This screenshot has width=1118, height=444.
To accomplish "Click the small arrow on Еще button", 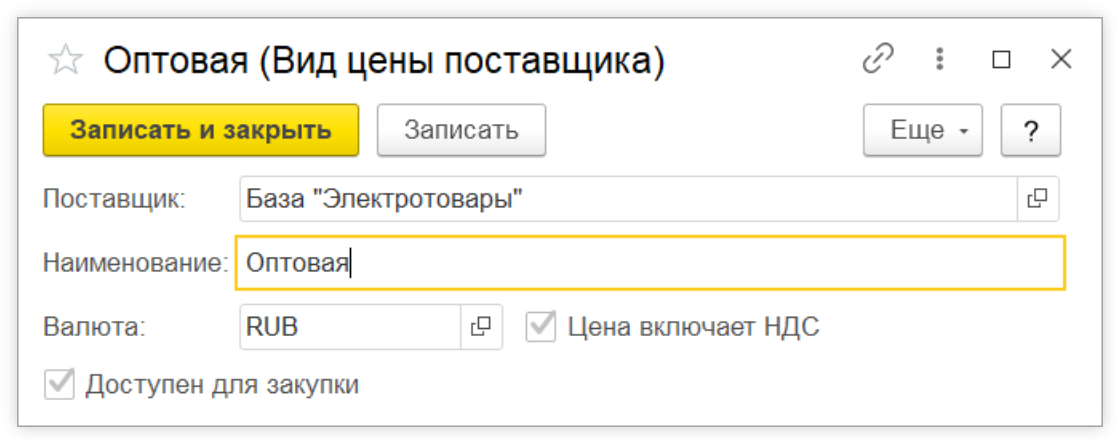I will pyautogui.click(x=963, y=132).
